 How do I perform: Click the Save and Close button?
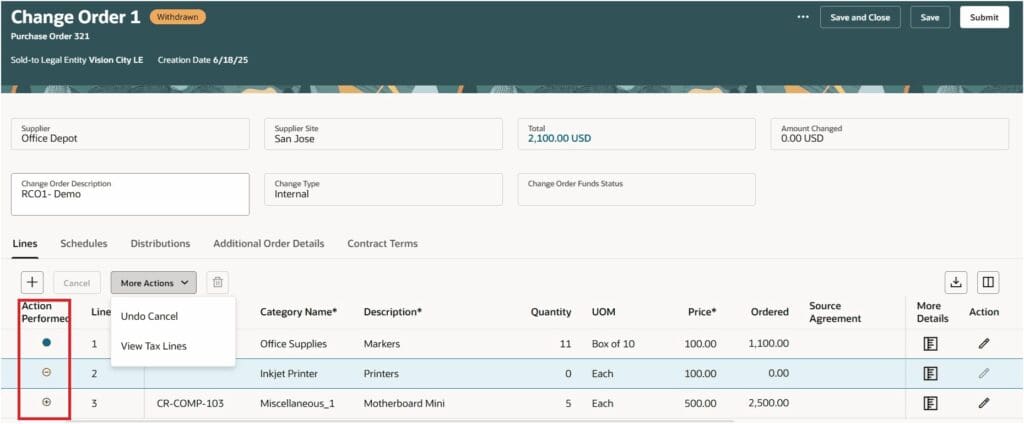(860, 17)
